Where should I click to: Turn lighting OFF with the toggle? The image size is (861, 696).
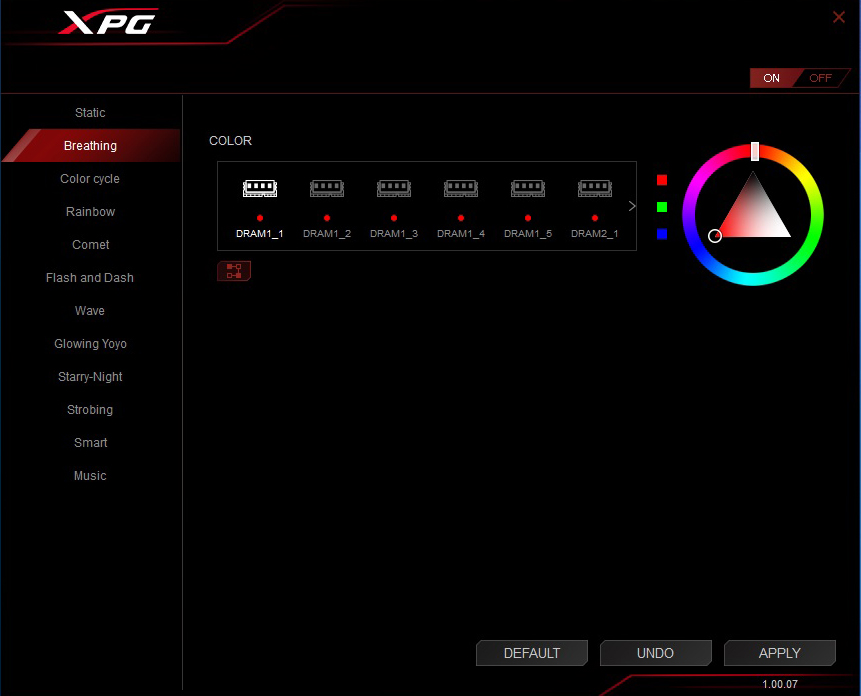[x=820, y=78]
